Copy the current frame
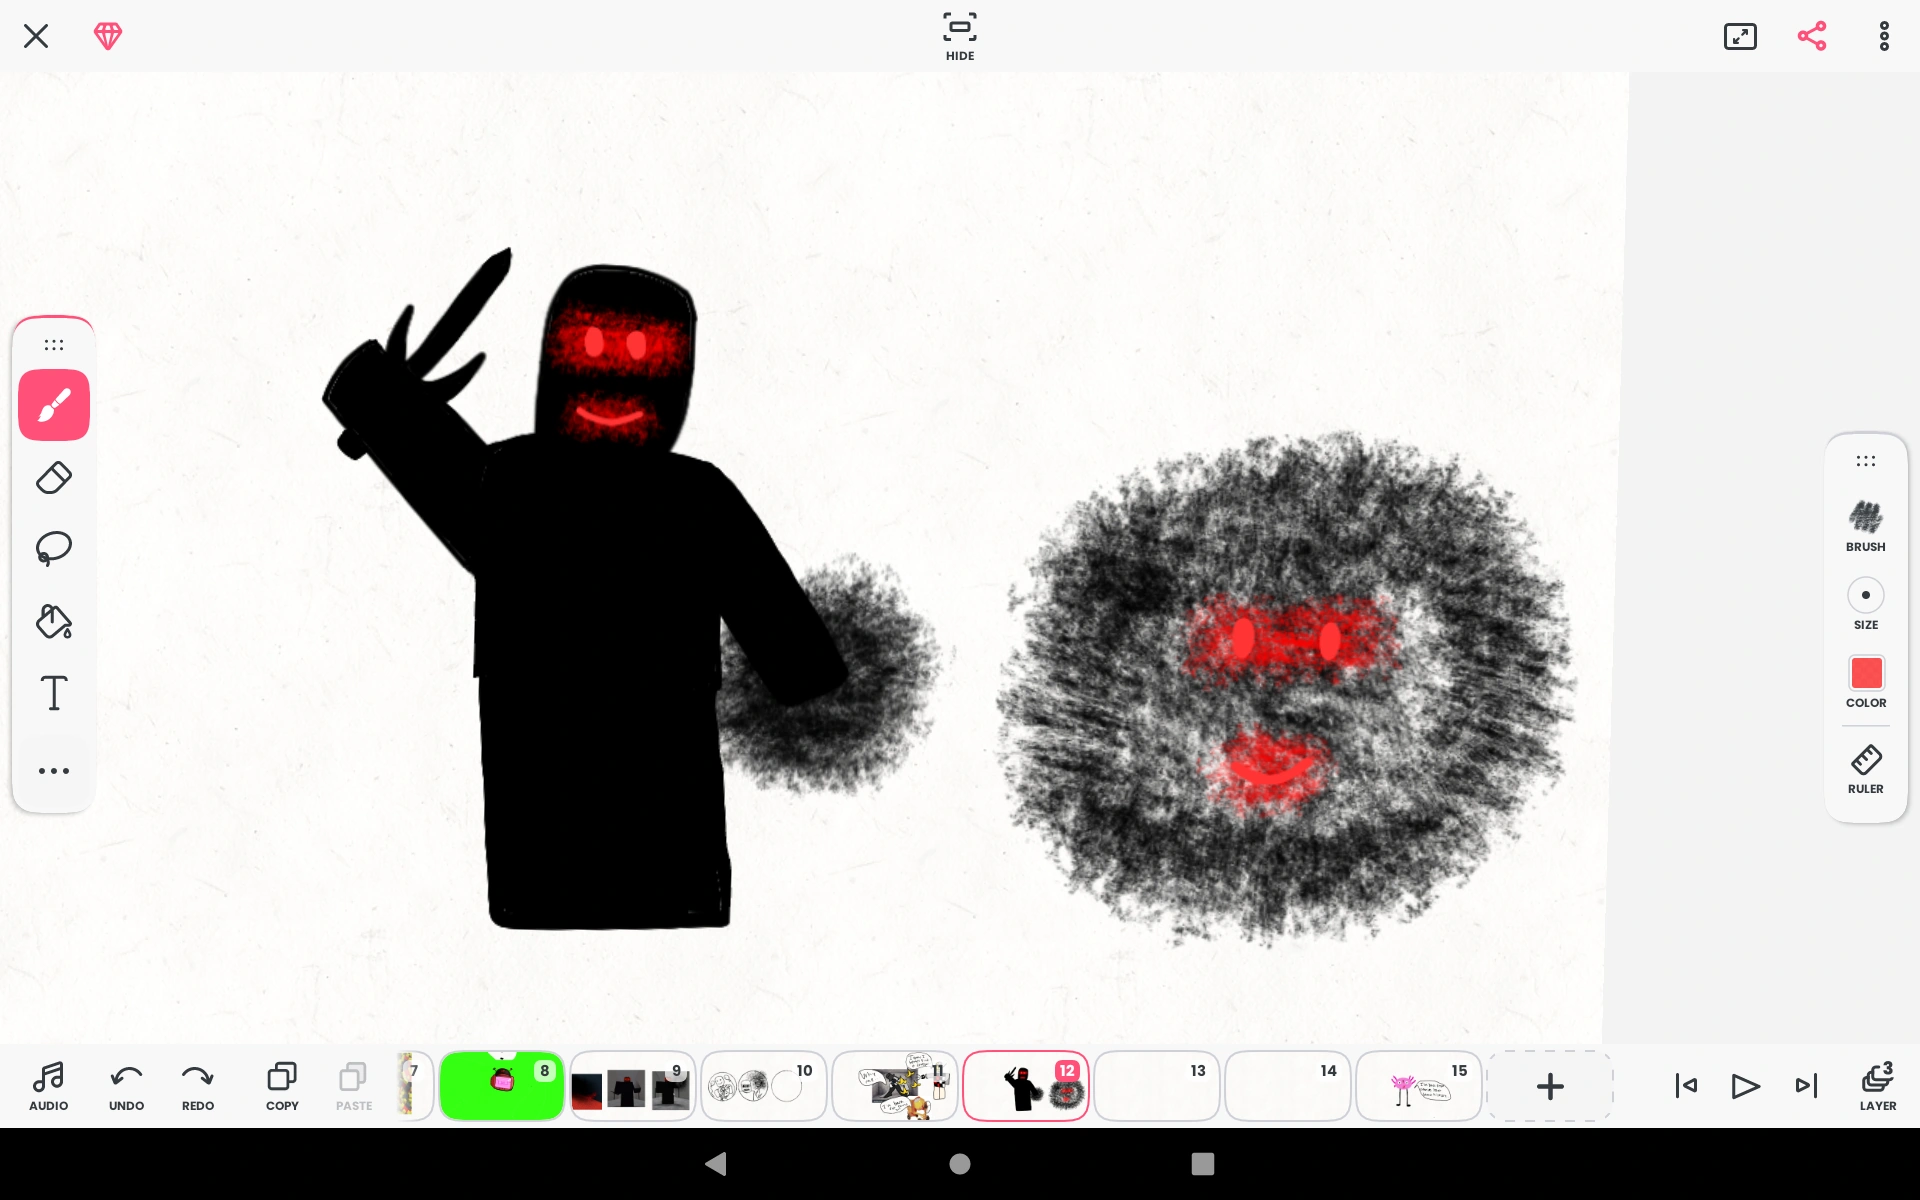 [282, 1085]
